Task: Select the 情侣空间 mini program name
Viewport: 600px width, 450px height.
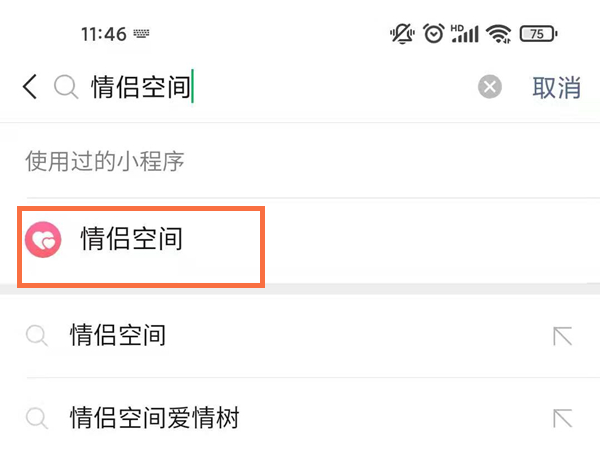Action: click(x=132, y=239)
